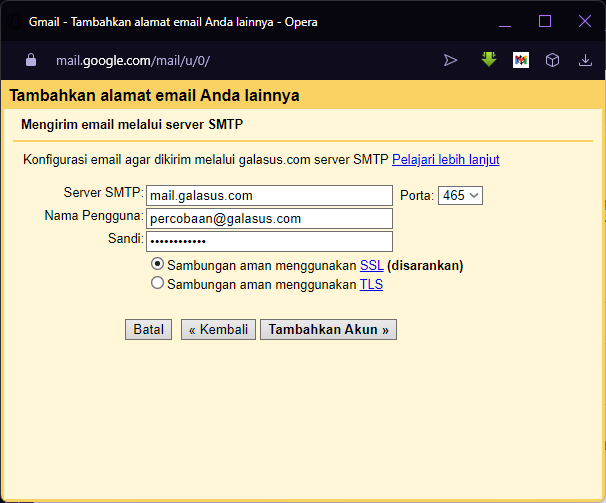
Task: Click the « Kembali button
Action: [218, 329]
